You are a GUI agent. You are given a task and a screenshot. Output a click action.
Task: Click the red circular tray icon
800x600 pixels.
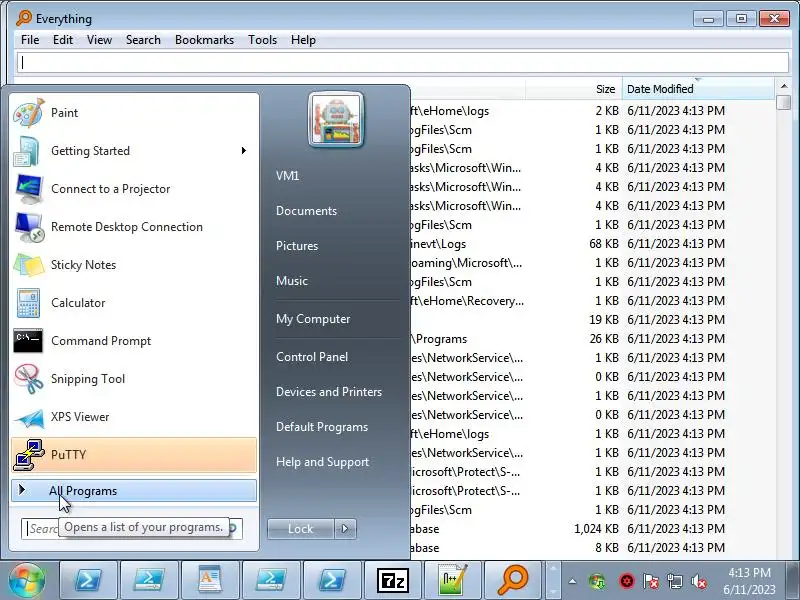click(627, 581)
